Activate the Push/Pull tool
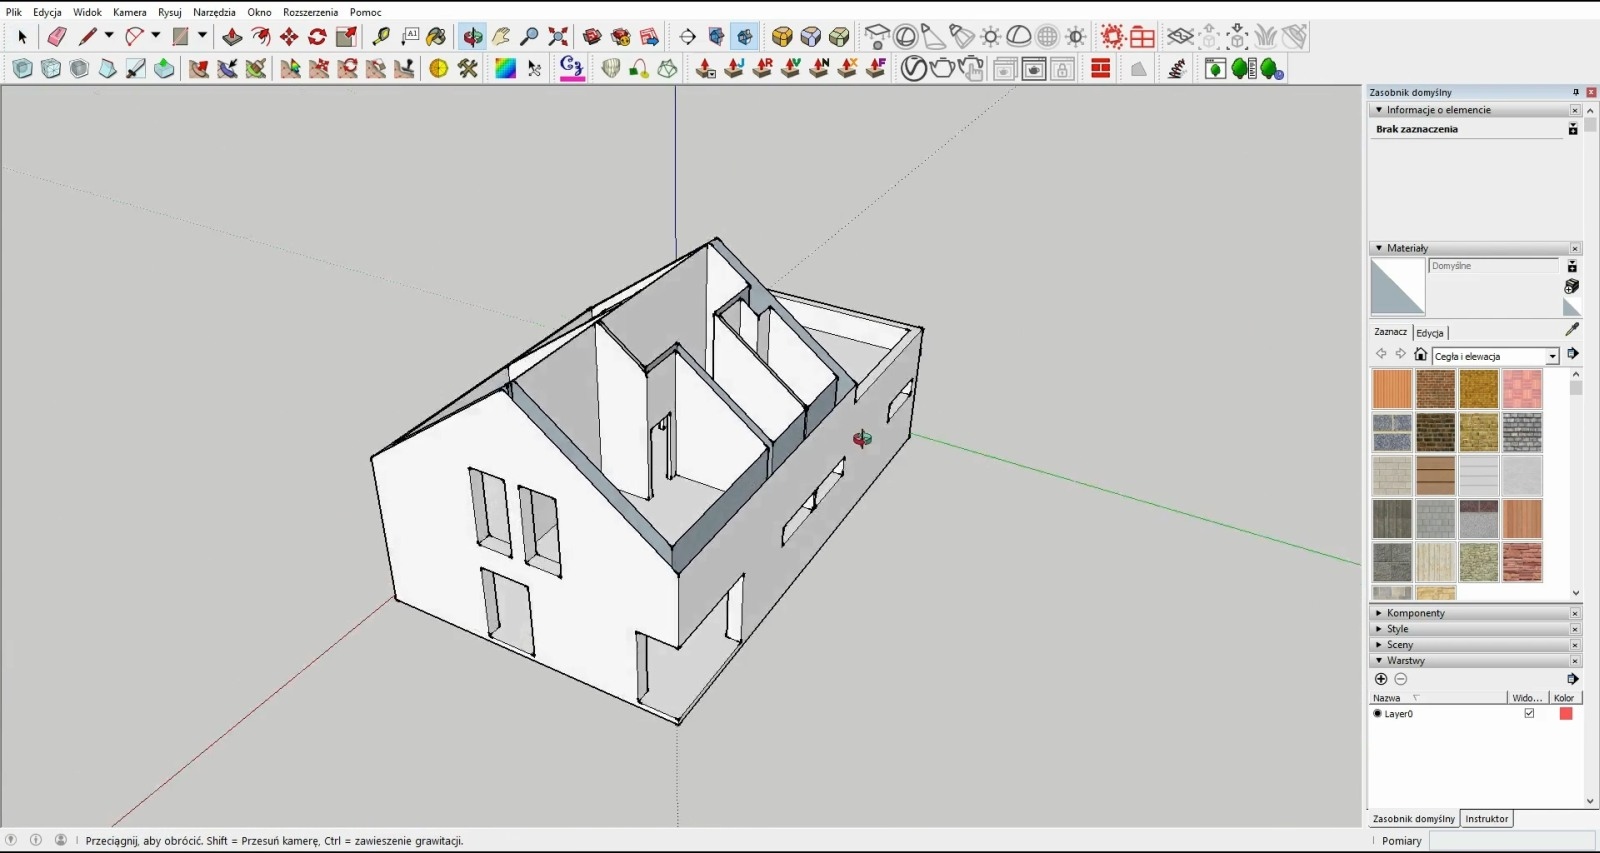Image resolution: width=1600 pixels, height=853 pixels. pos(232,37)
